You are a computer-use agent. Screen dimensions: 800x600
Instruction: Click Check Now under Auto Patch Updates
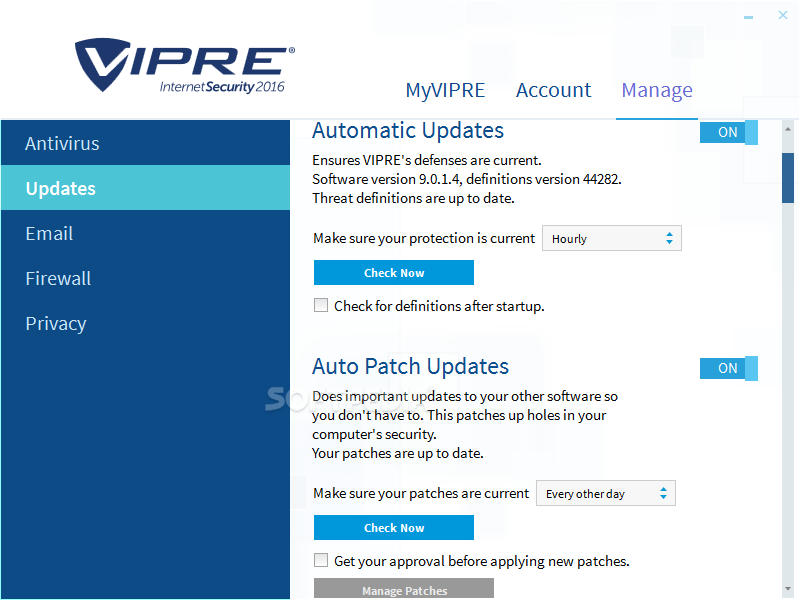(x=394, y=528)
